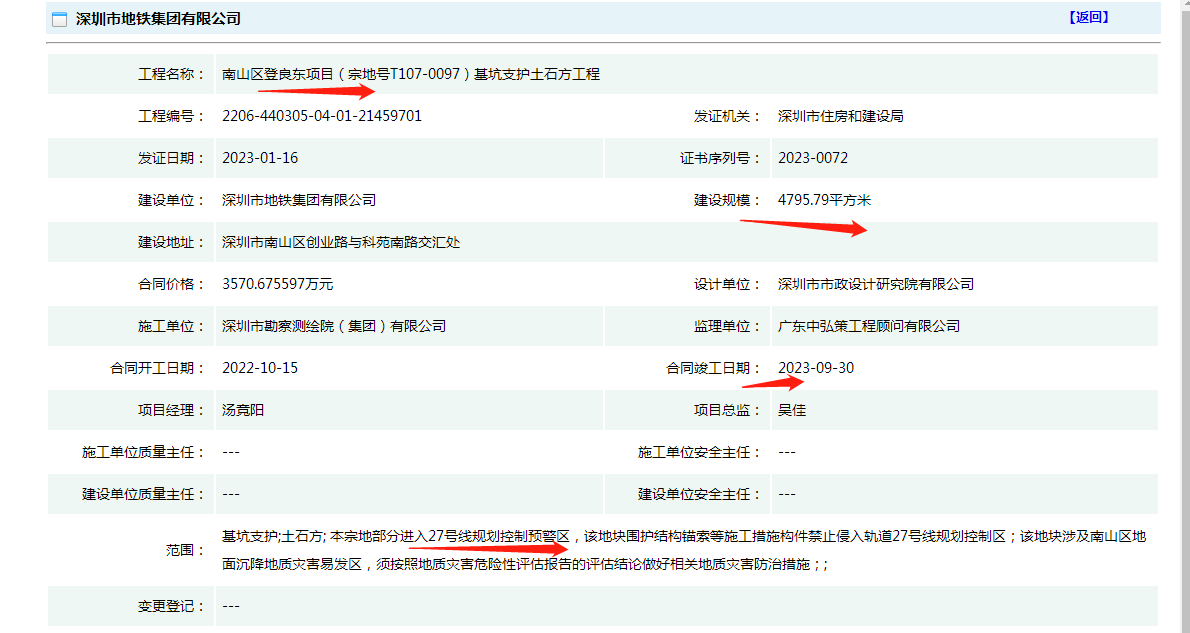The width and height of the screenshot is (1190, 633).
Task: Select the project number 2206-440305-04-01-21459701
Action: [321, 116]
